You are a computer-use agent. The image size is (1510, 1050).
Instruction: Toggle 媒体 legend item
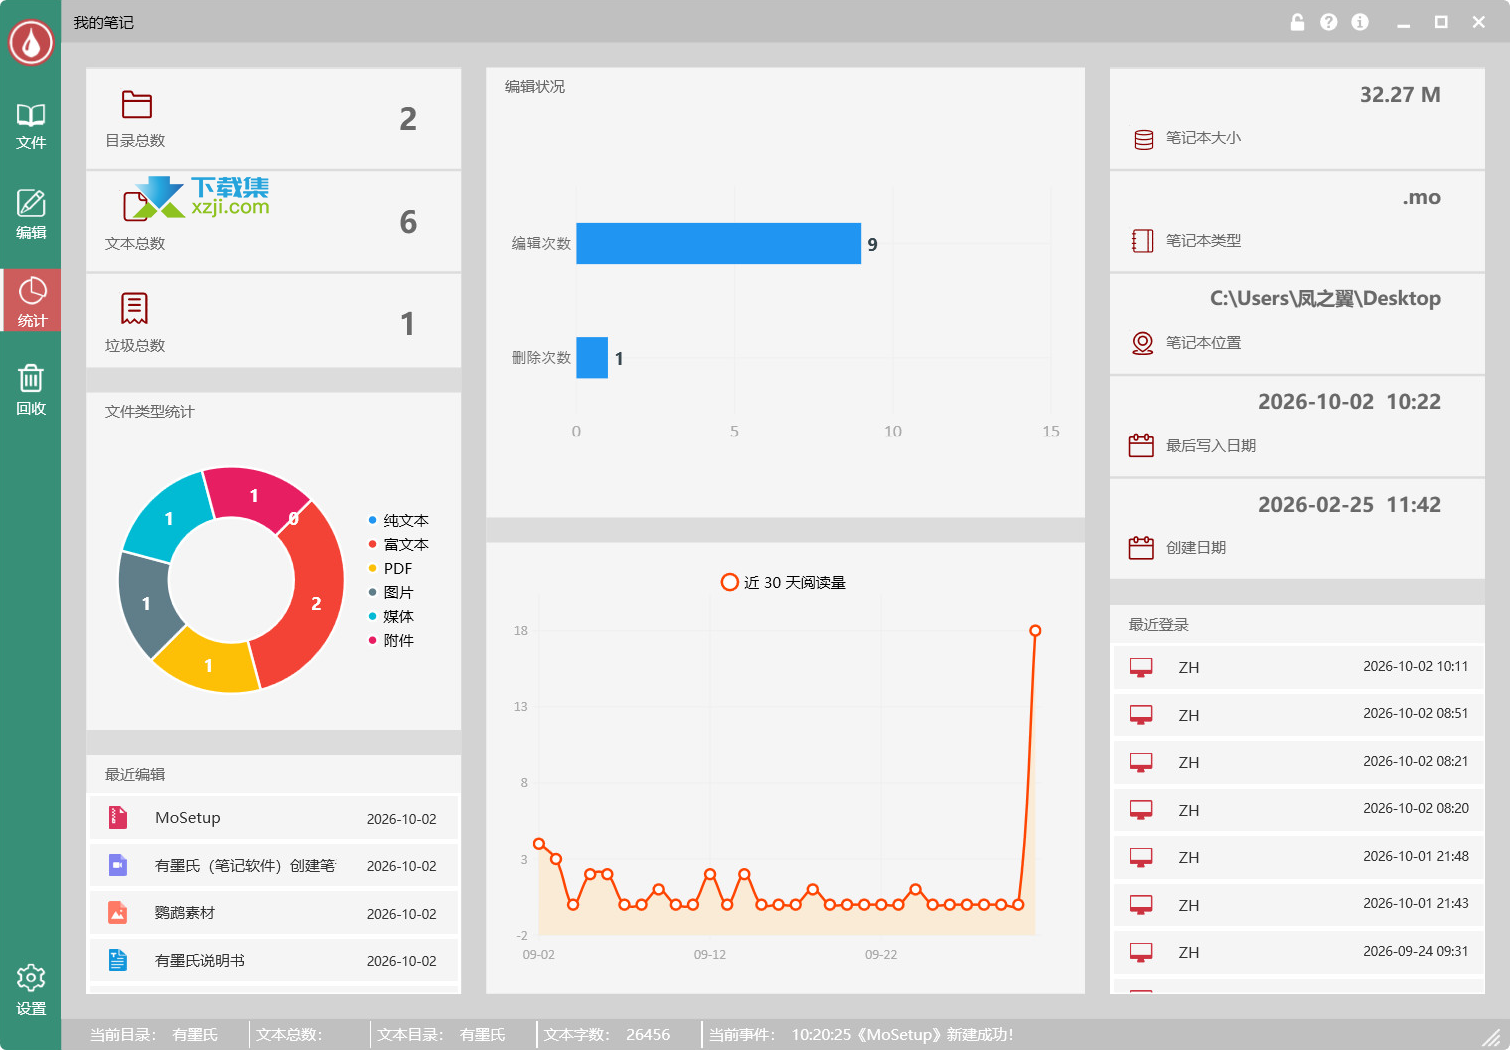click(x=391, y=616)
